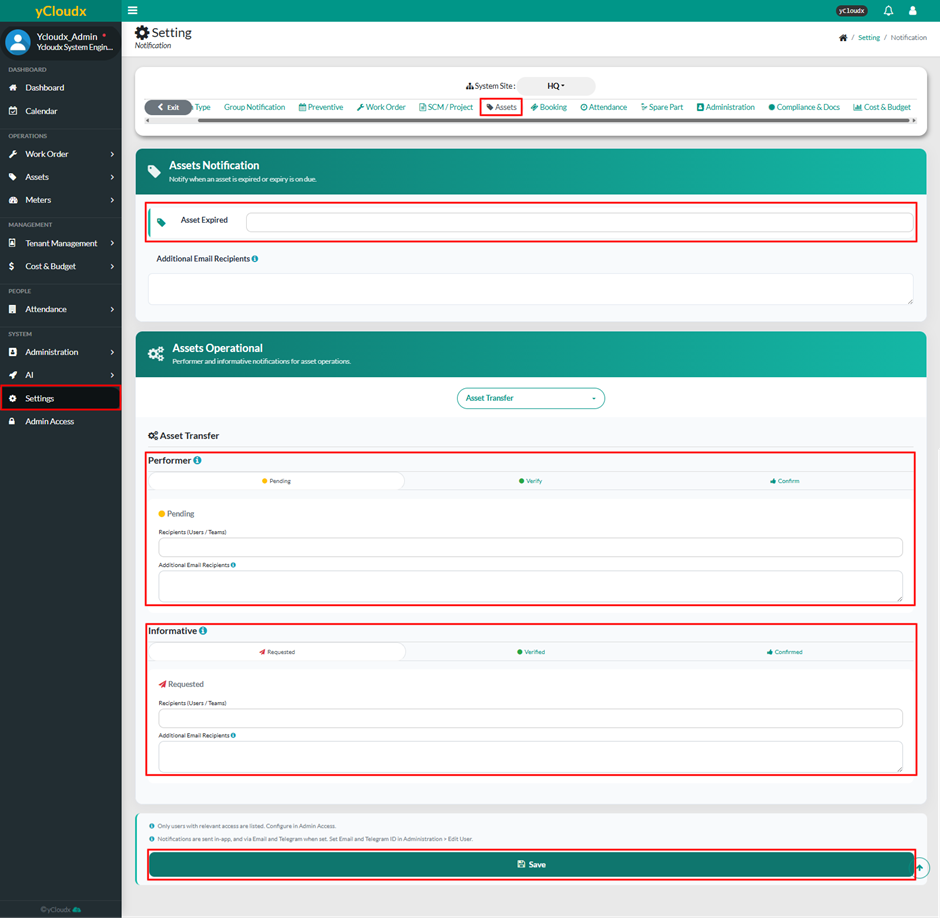Expand Cost & Budget sidebar chevron
Screen dimensions: 940x919
tap(112, 266)
